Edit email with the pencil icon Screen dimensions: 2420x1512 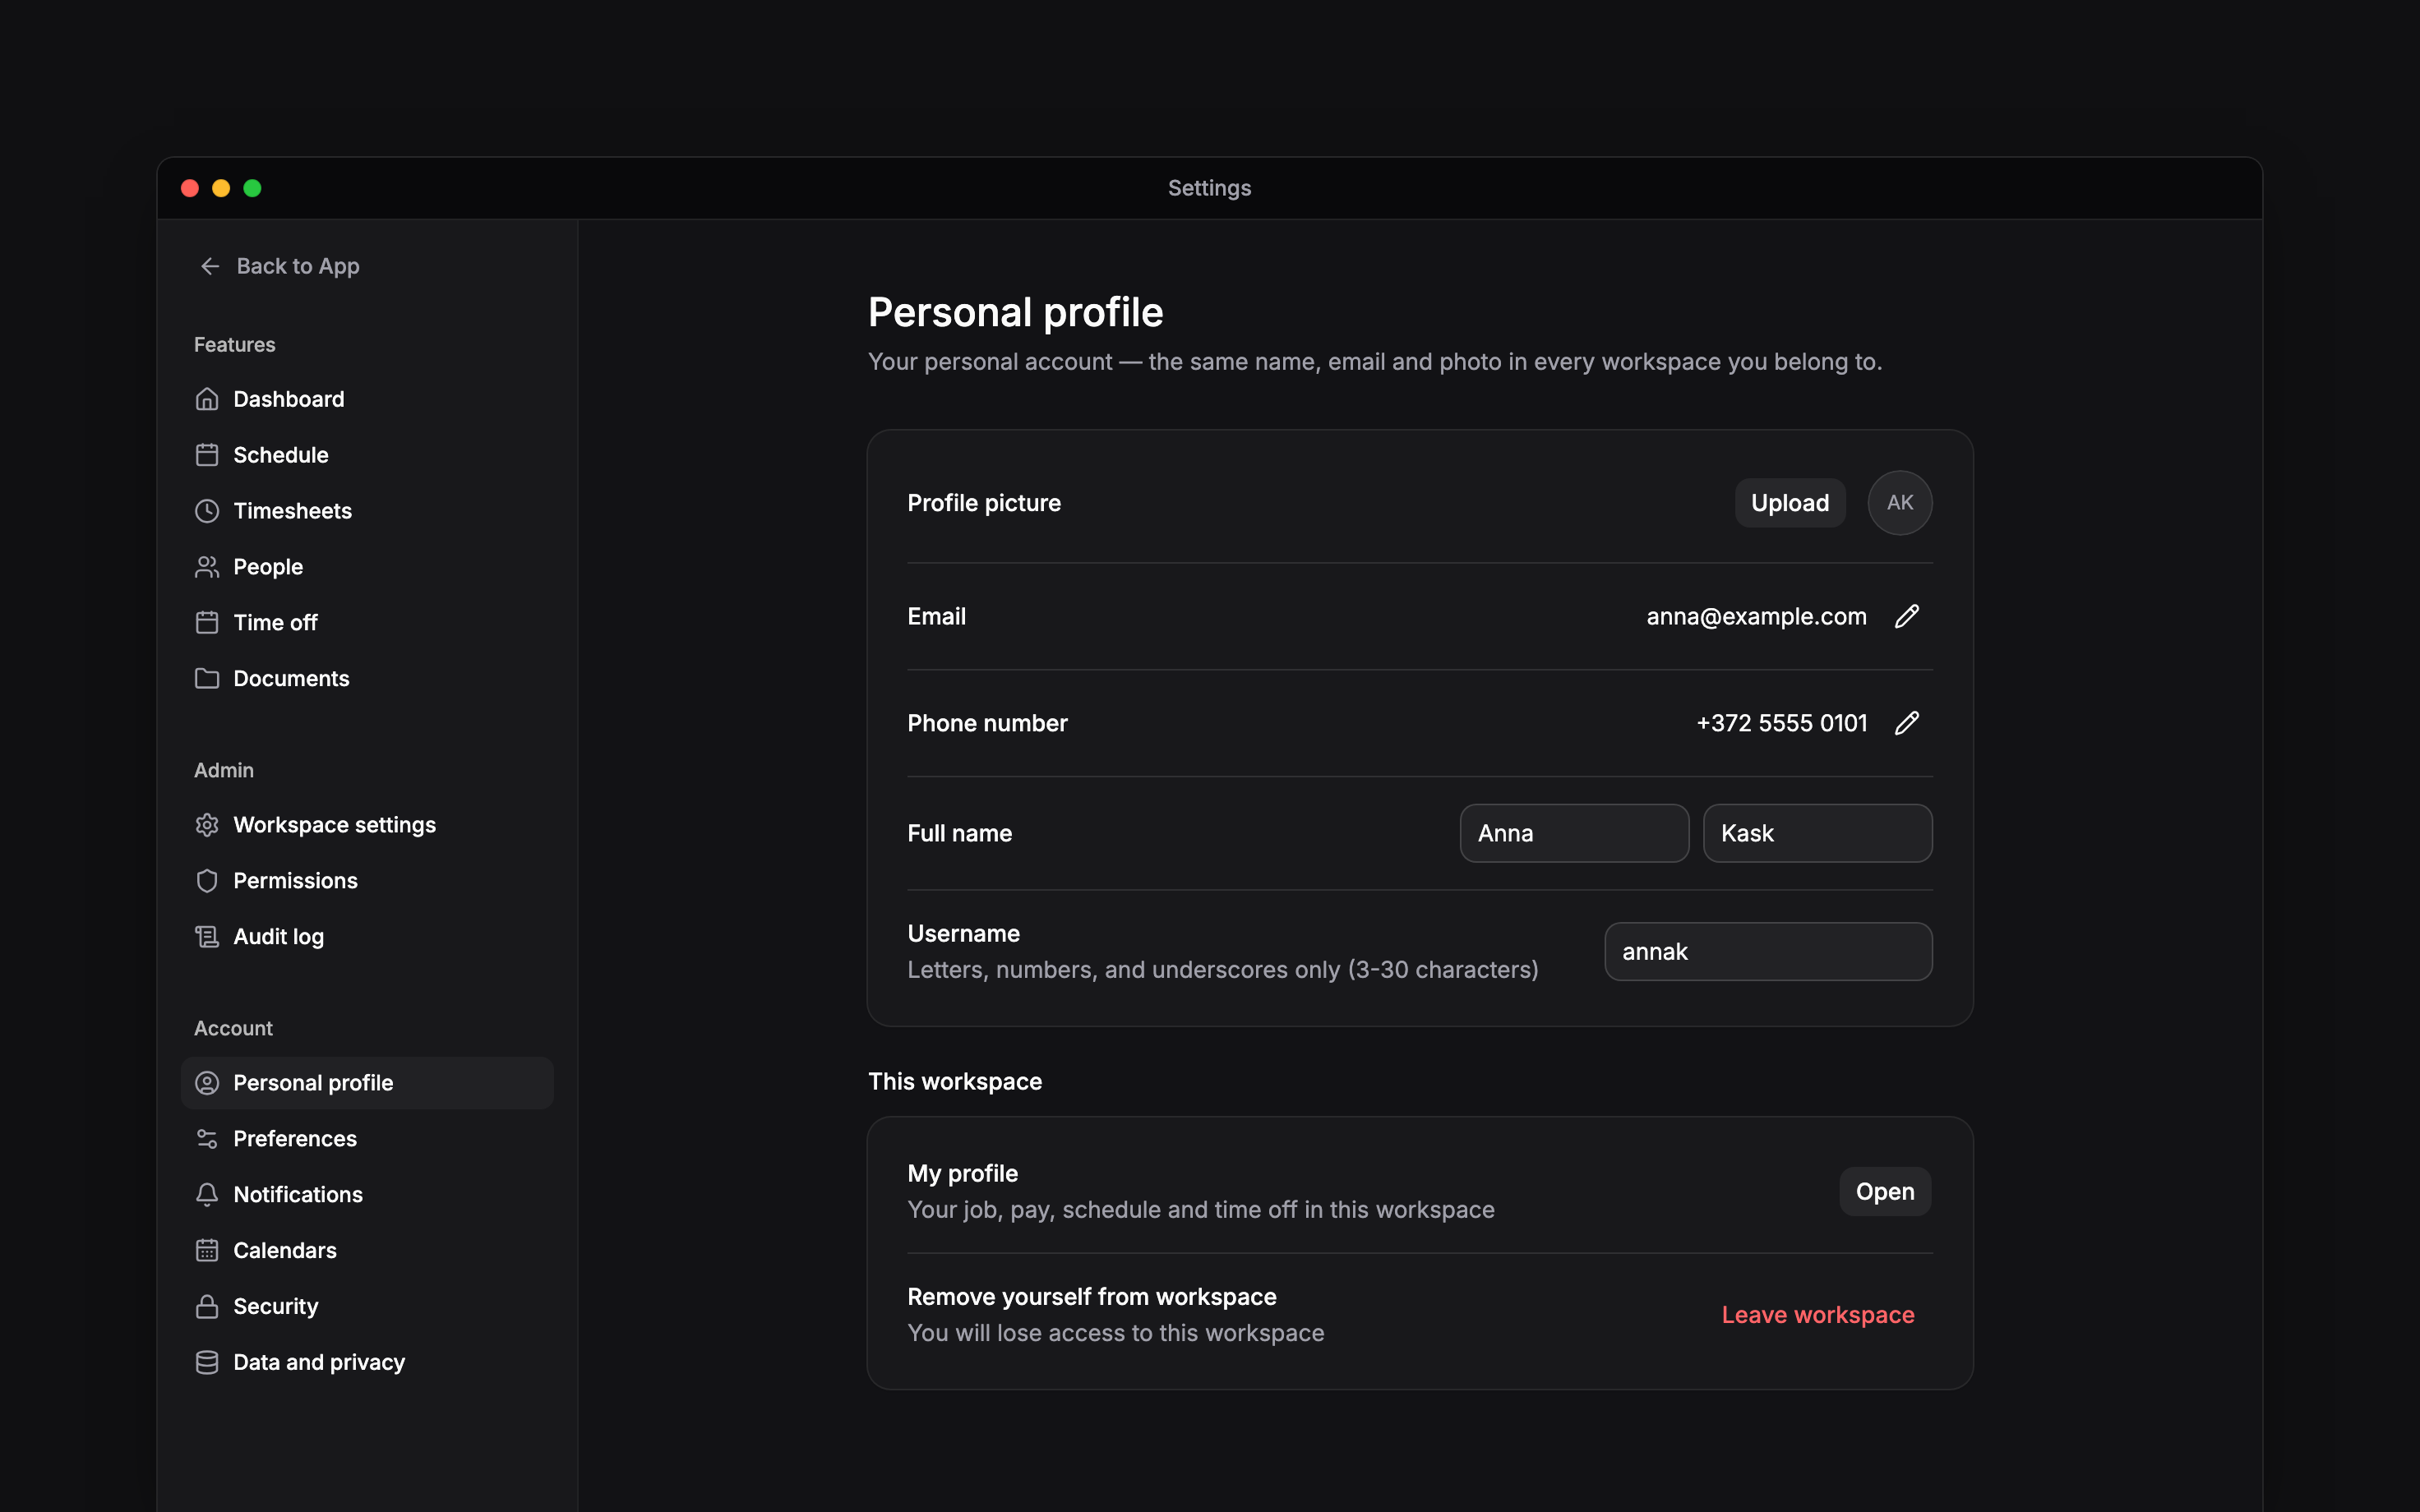coord(1907,616)
